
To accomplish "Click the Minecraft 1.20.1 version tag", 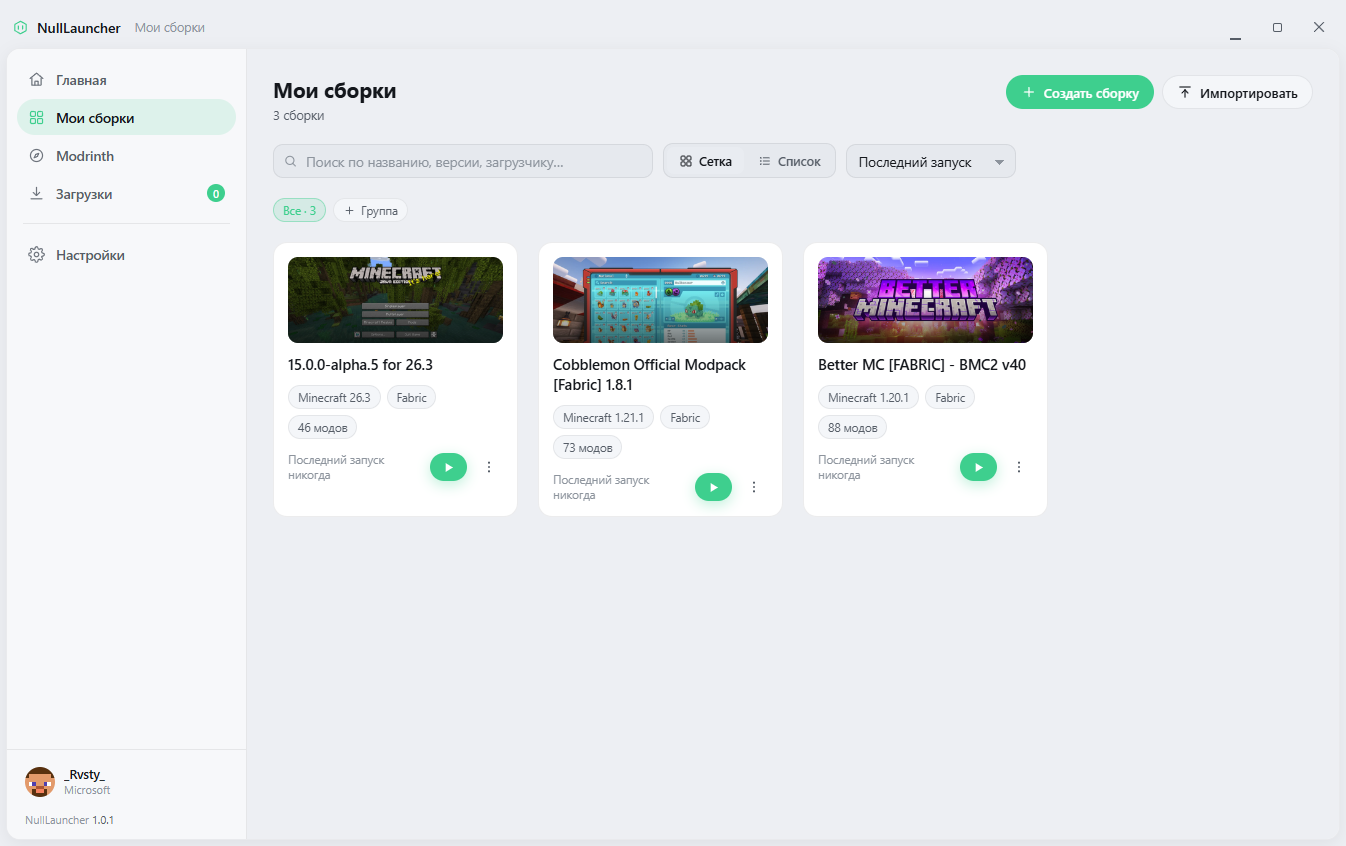I will point(869,397).
